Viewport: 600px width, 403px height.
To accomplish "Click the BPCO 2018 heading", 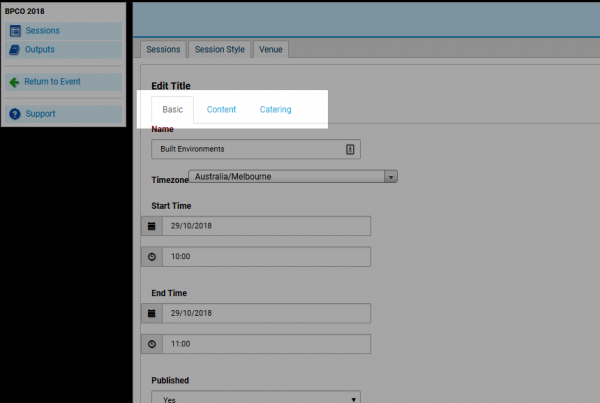I will pos(24,11).
